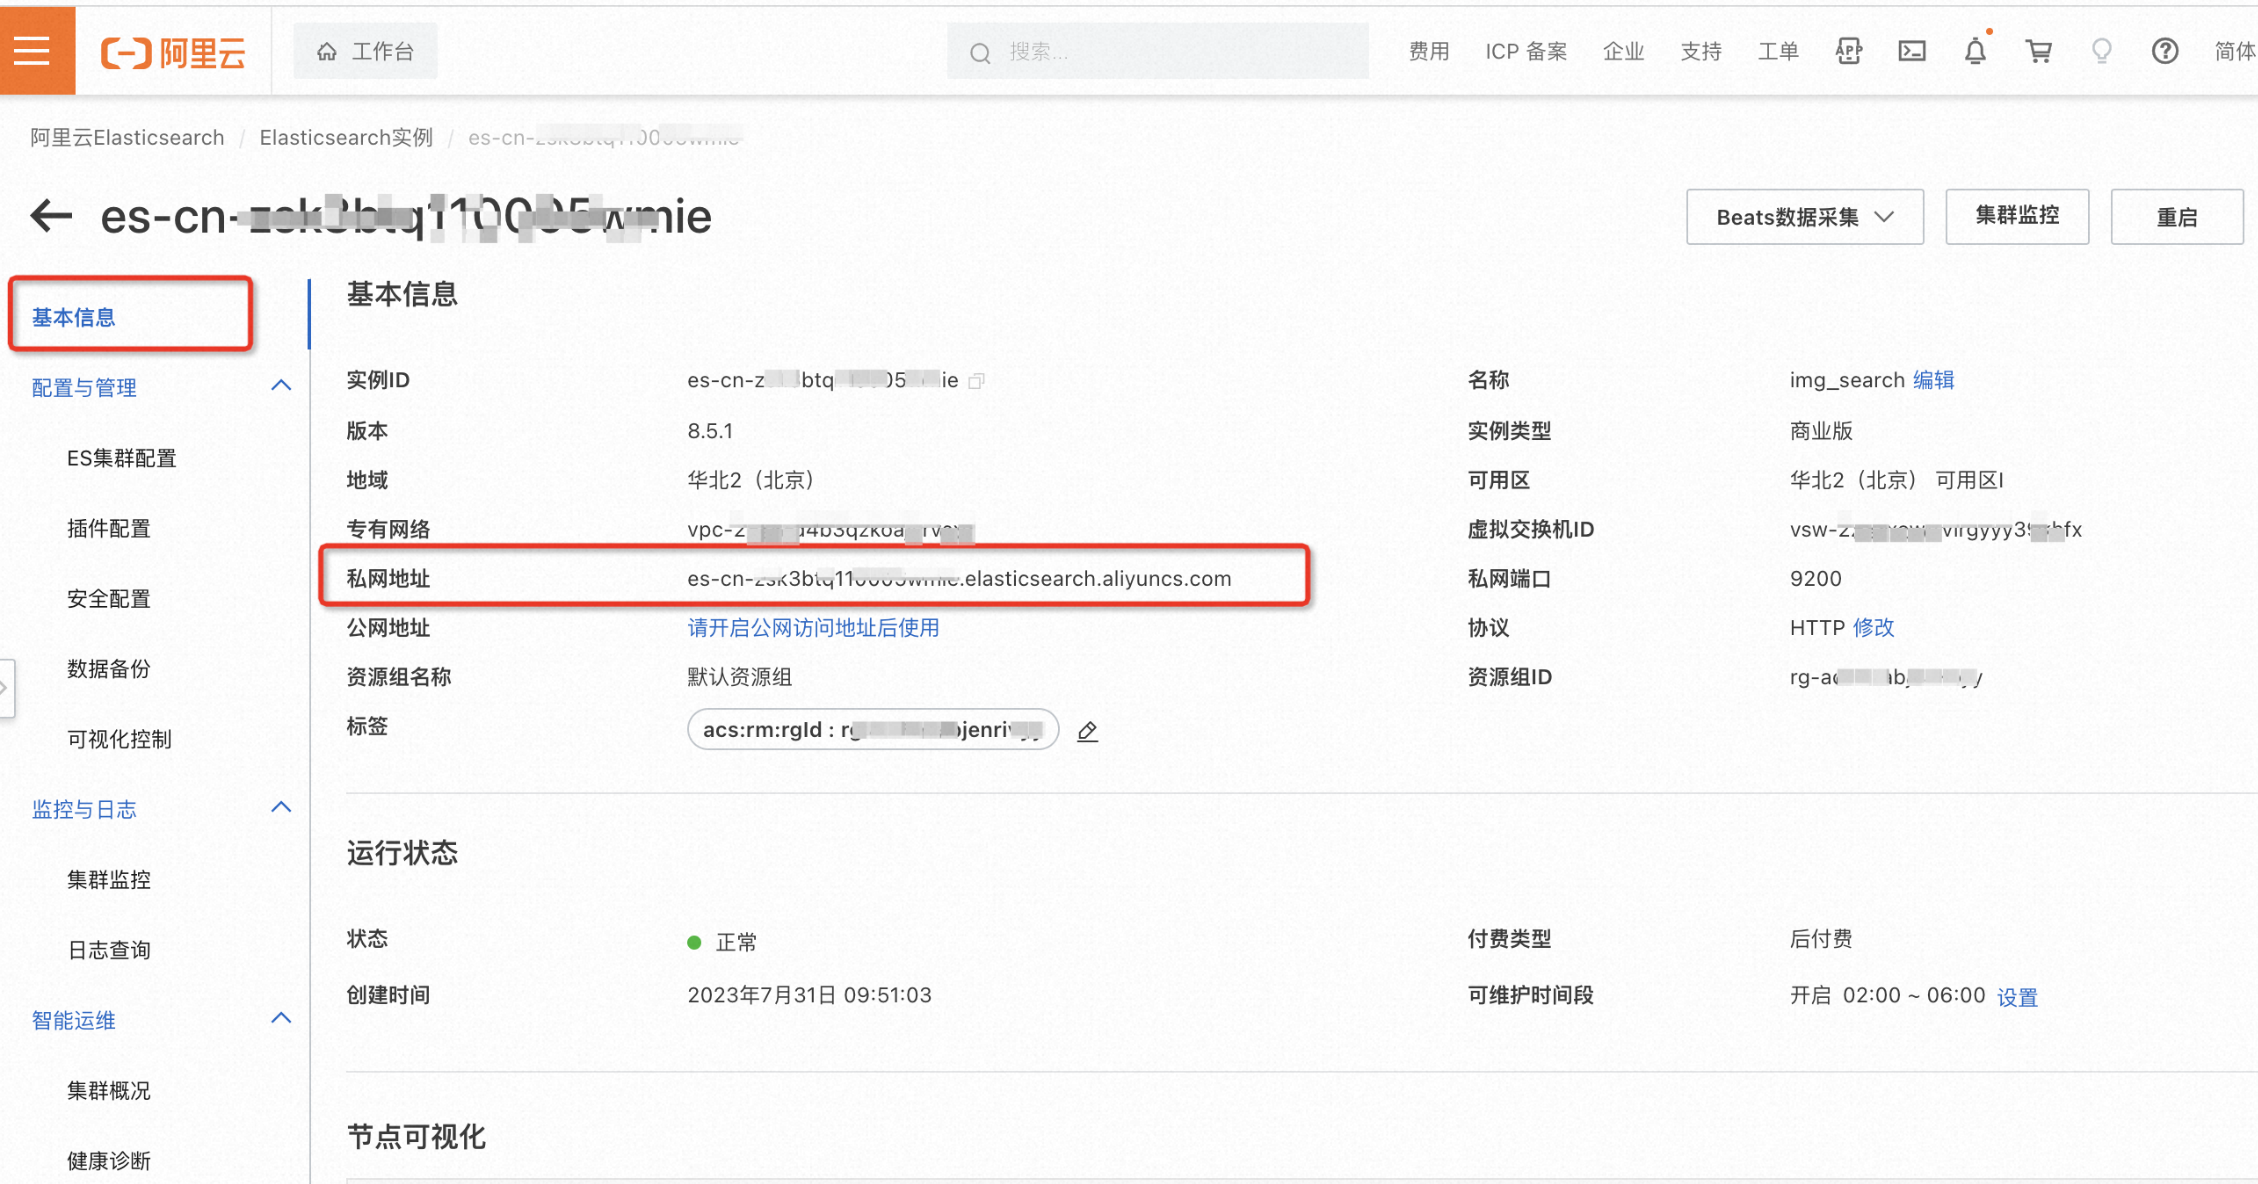Open 插件配置 in the sidebar
This screenshot has height=1184, width=2258.
tap(109, 528)
